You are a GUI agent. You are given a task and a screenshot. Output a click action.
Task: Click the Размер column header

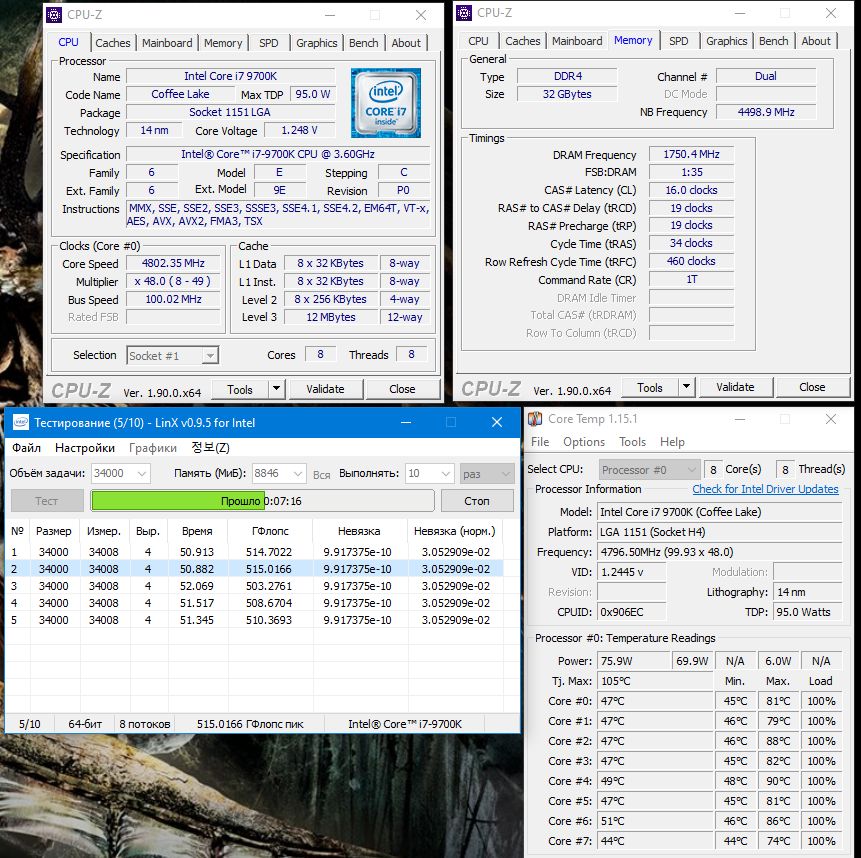click(53, 531)
